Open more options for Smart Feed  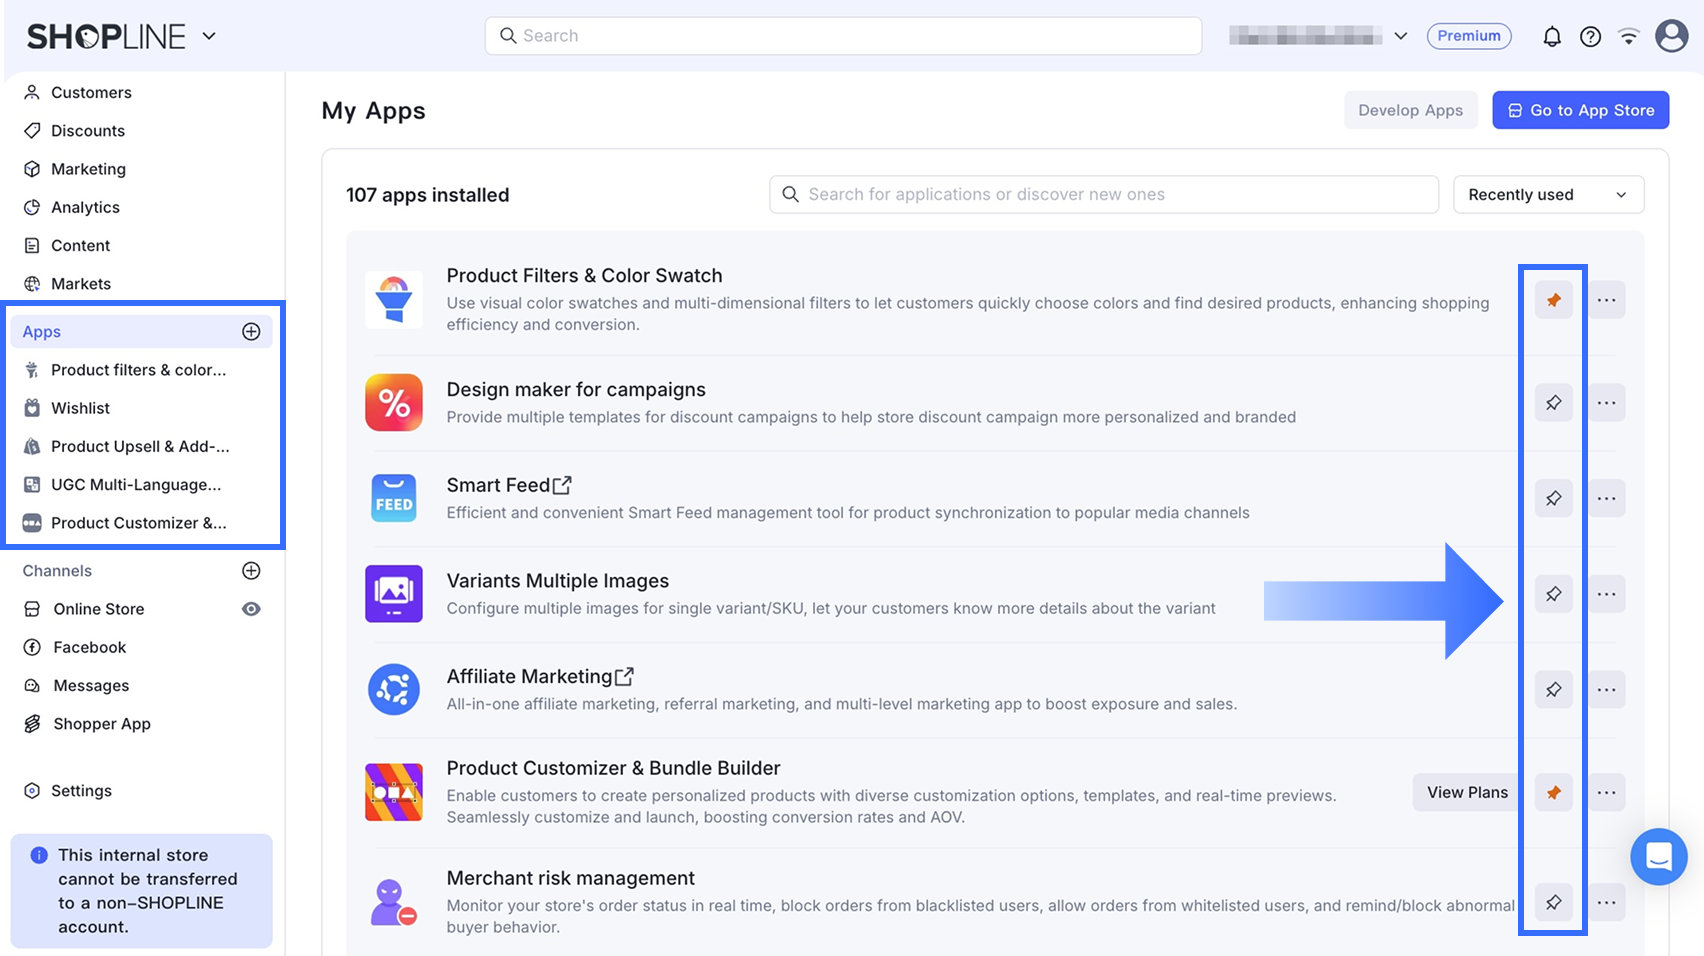tap(1606, 498)
